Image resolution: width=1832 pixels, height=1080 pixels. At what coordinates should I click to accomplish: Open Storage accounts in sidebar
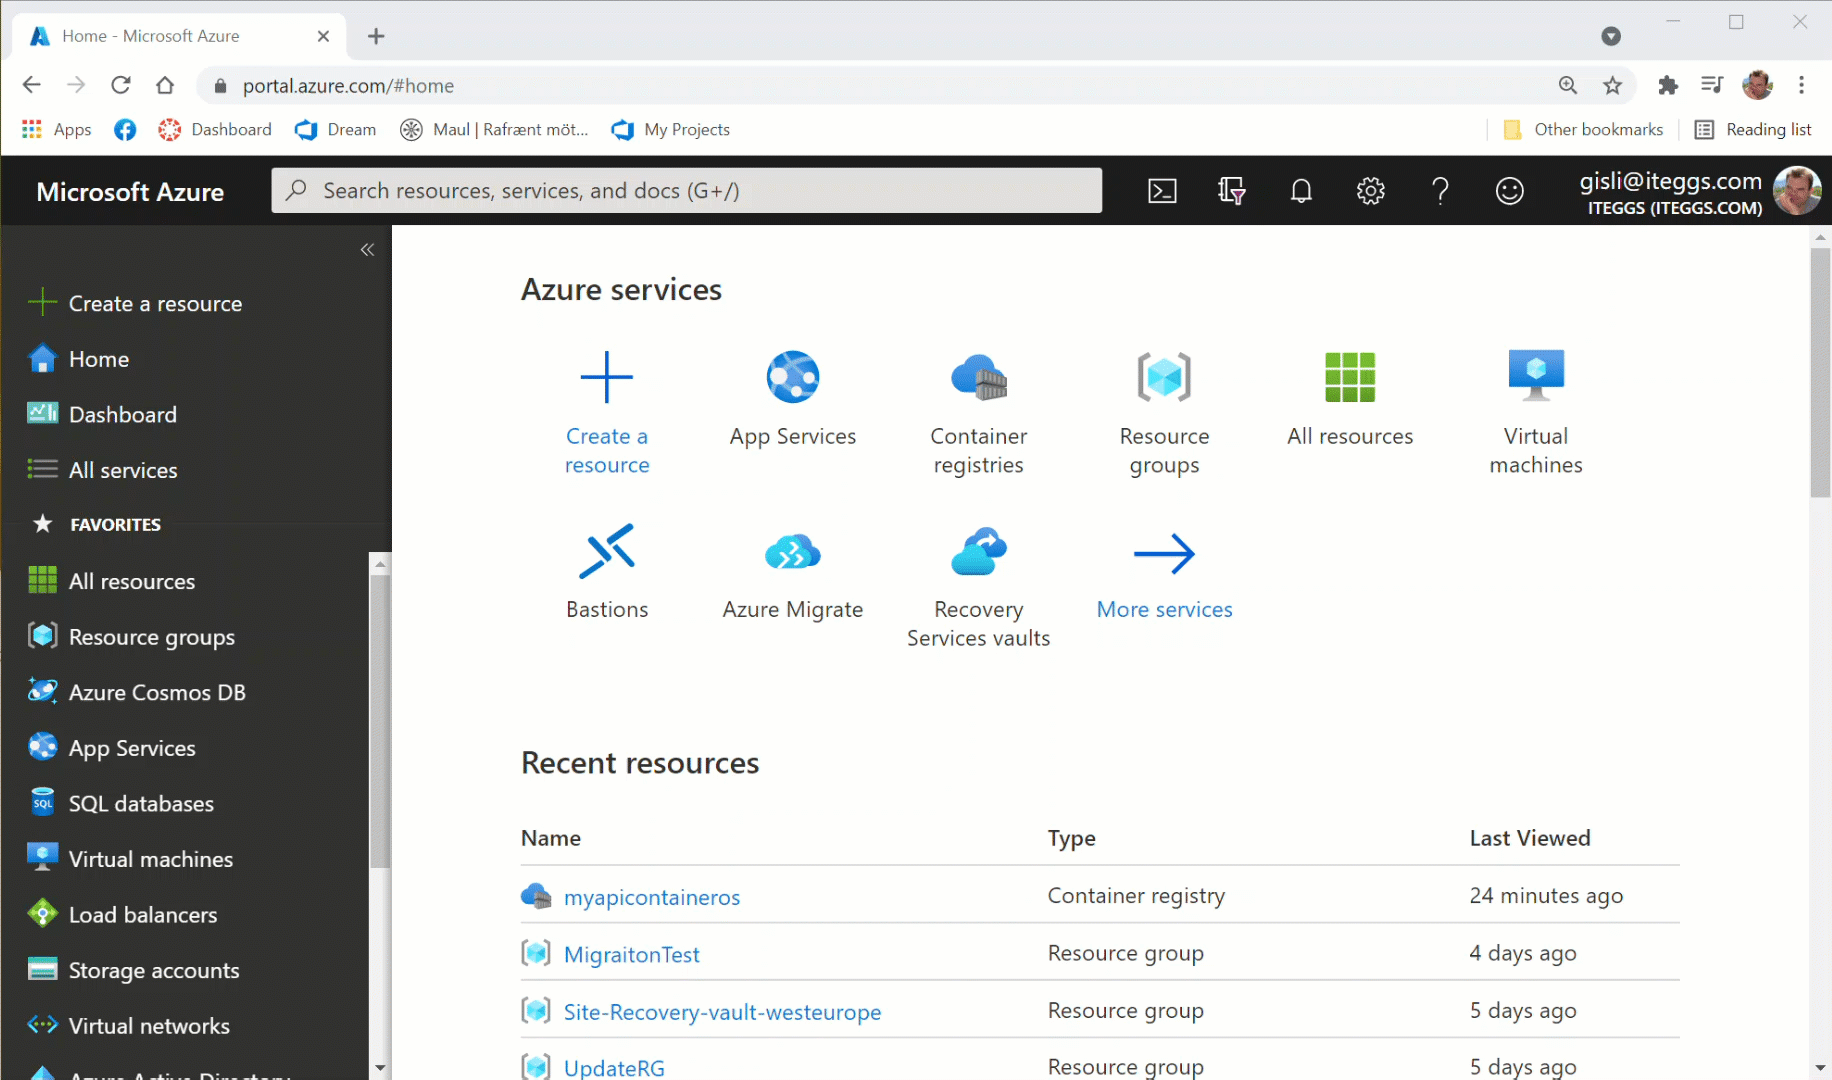tap(134, 970)
